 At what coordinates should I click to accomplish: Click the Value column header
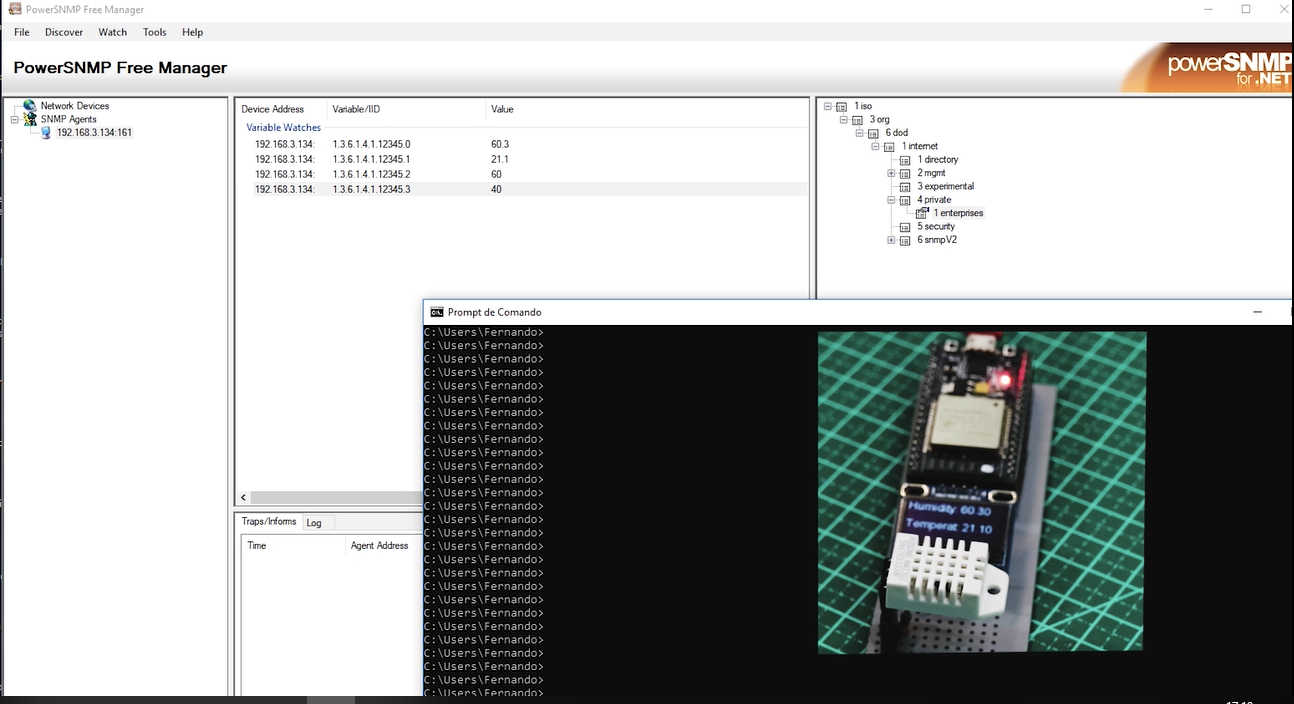pyautogui.click(x=502, y=109)
